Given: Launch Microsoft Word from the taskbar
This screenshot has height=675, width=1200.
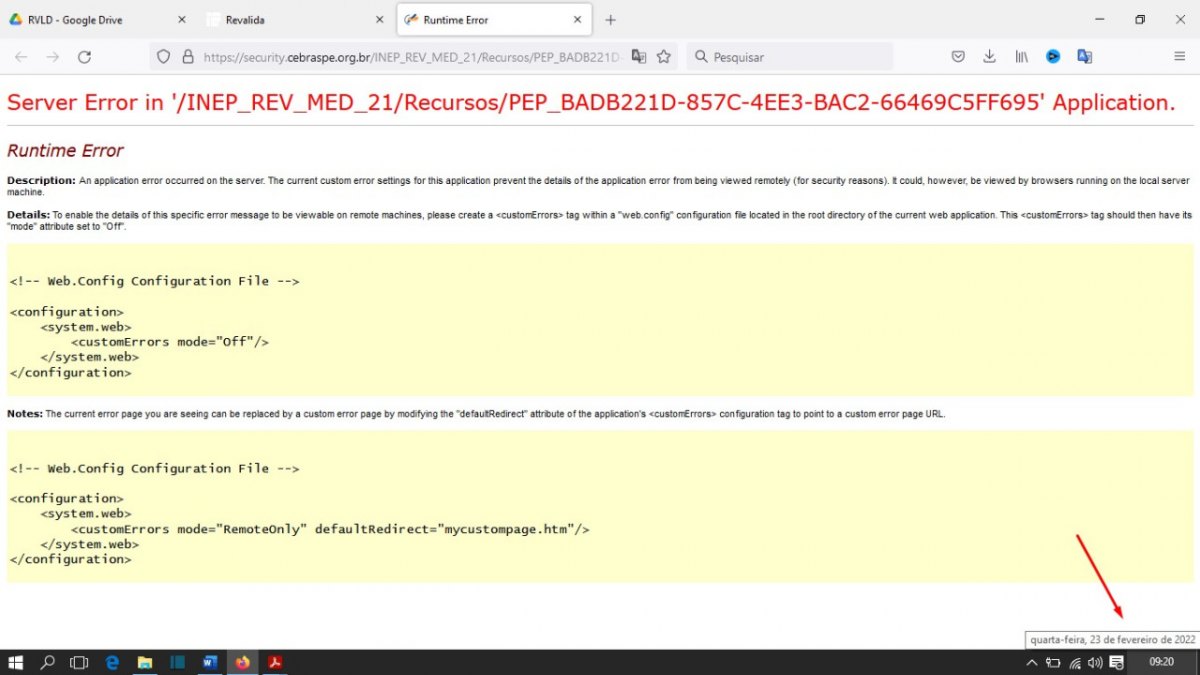Looking at the screenshot, I should (x=210, y=662).
